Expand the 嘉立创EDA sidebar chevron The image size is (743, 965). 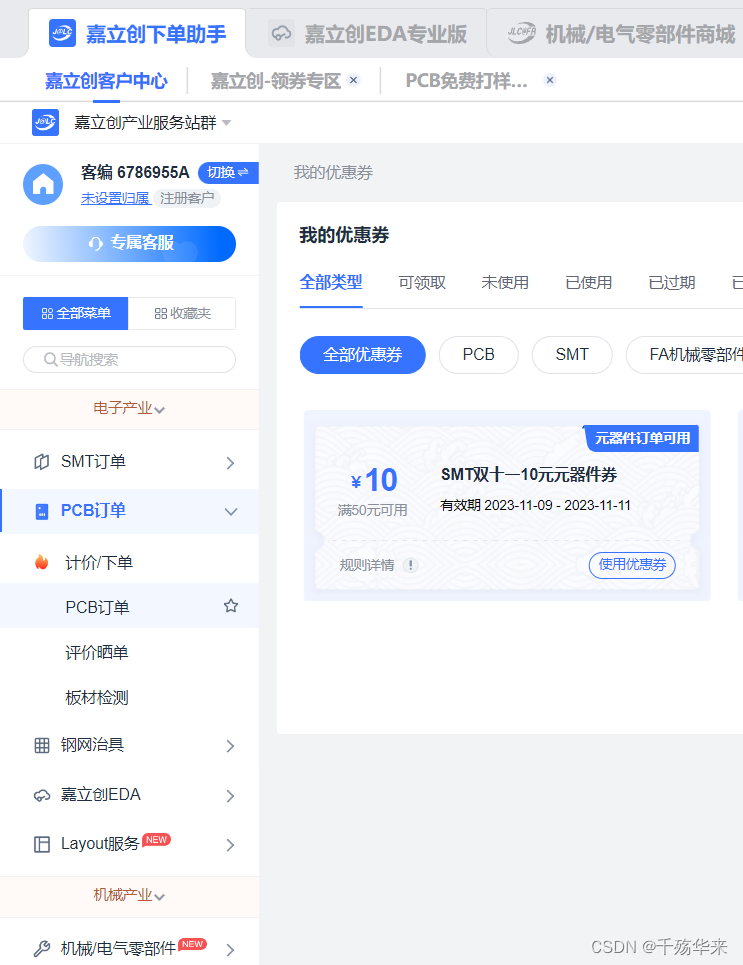coord(230,796)
